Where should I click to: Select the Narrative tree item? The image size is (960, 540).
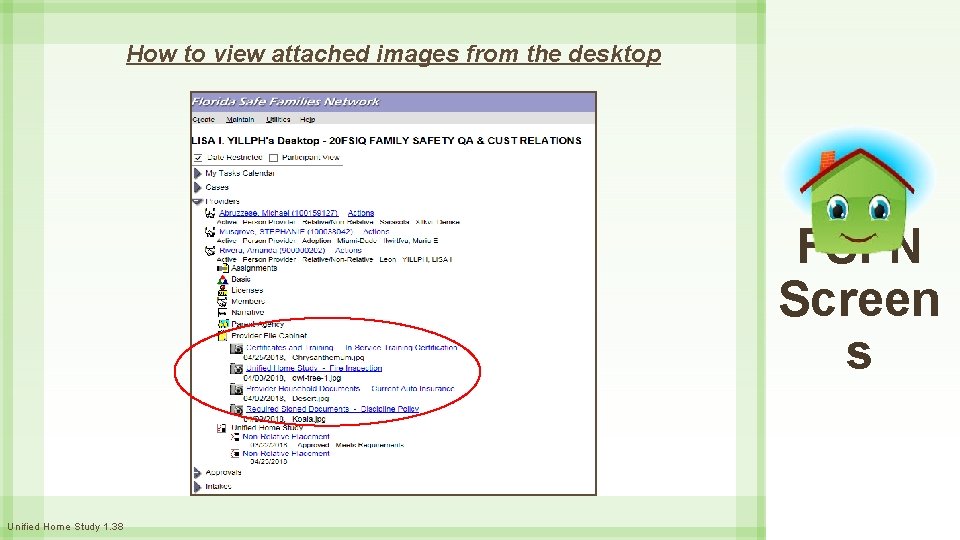tap(247, 312)
